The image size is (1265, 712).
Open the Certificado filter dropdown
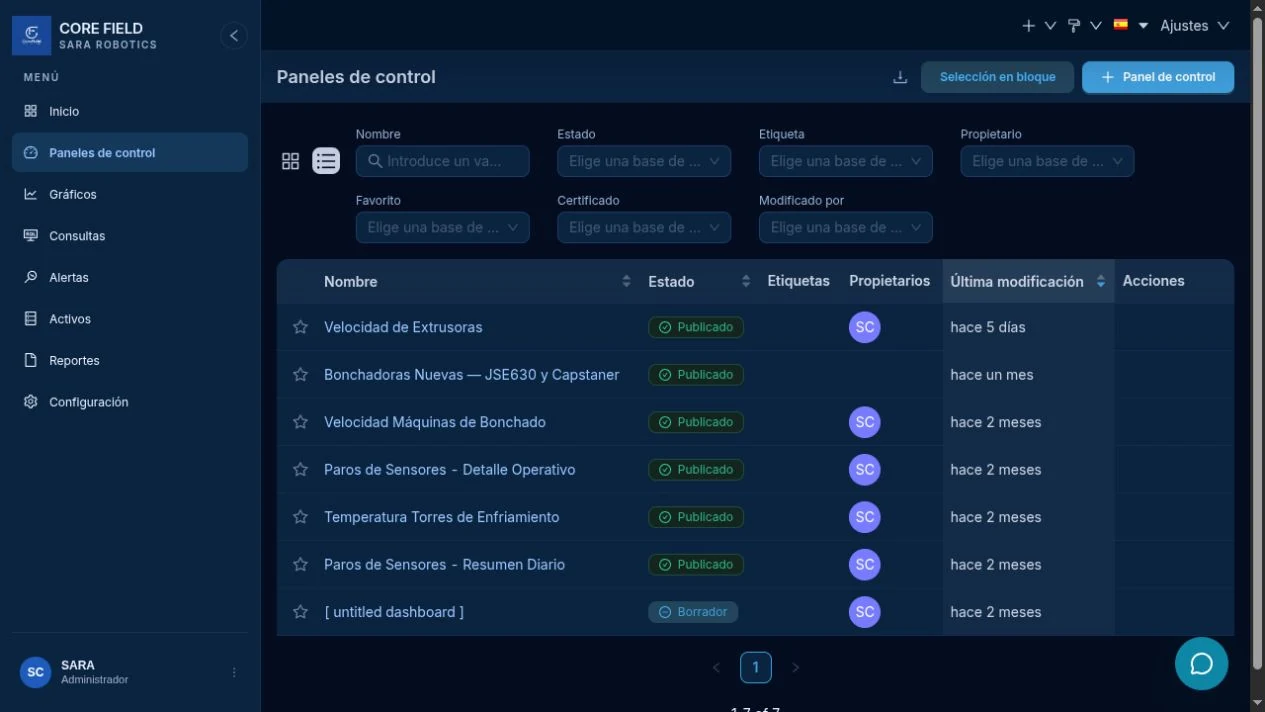pyautogui.click(x=644, y=228)
